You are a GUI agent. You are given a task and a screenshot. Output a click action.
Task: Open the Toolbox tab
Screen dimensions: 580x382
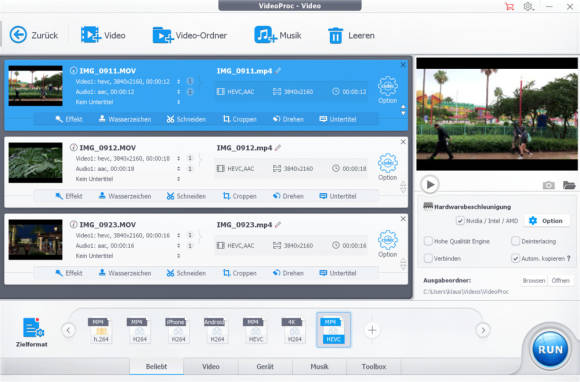click(x=374, y=366)
